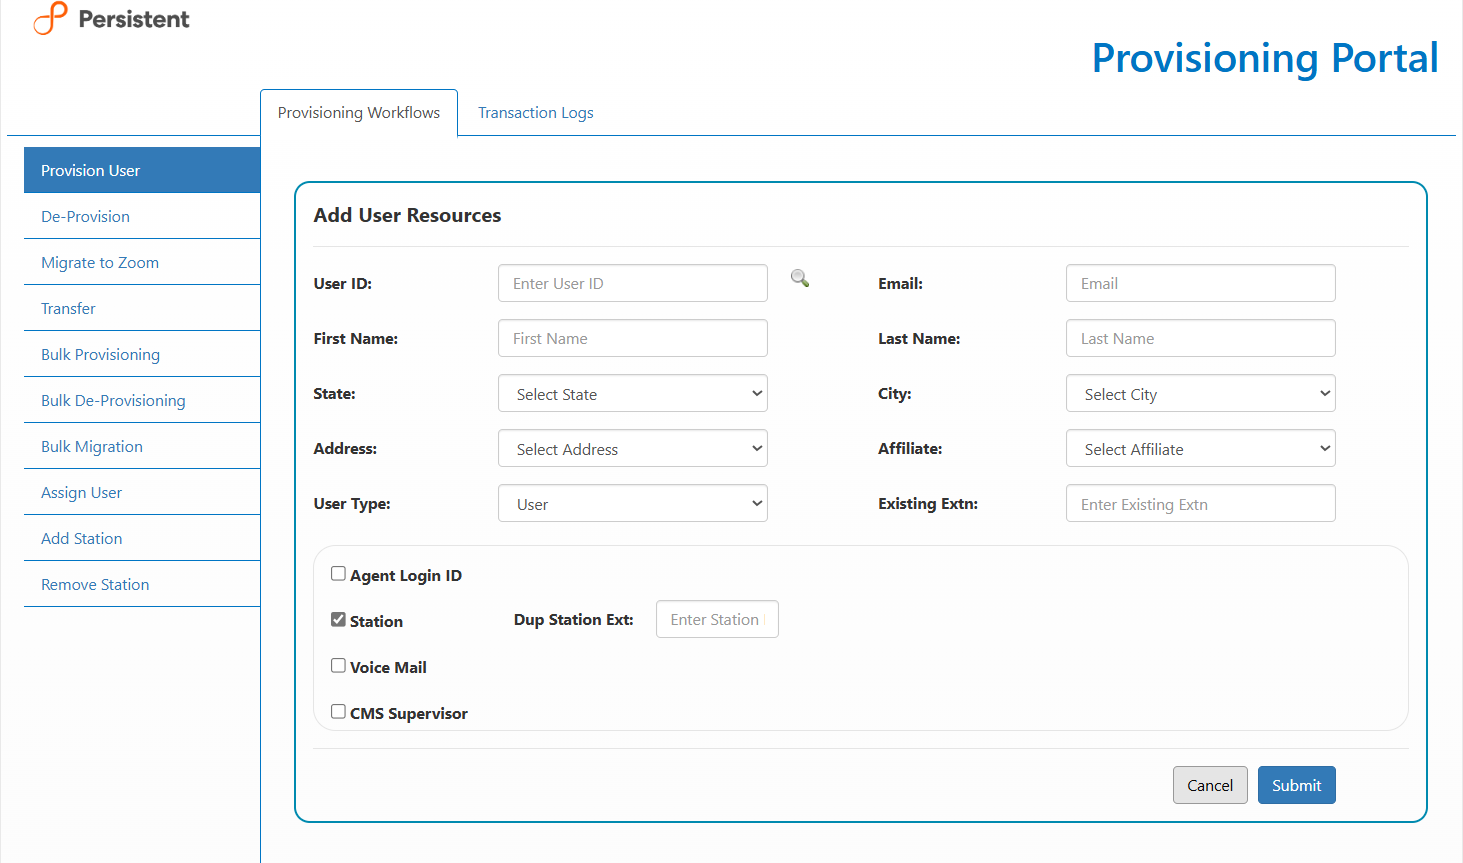Screen dimensions: 1463x863
Task: Go to Migrate to Zoom
Action: (x=142, y=262)
